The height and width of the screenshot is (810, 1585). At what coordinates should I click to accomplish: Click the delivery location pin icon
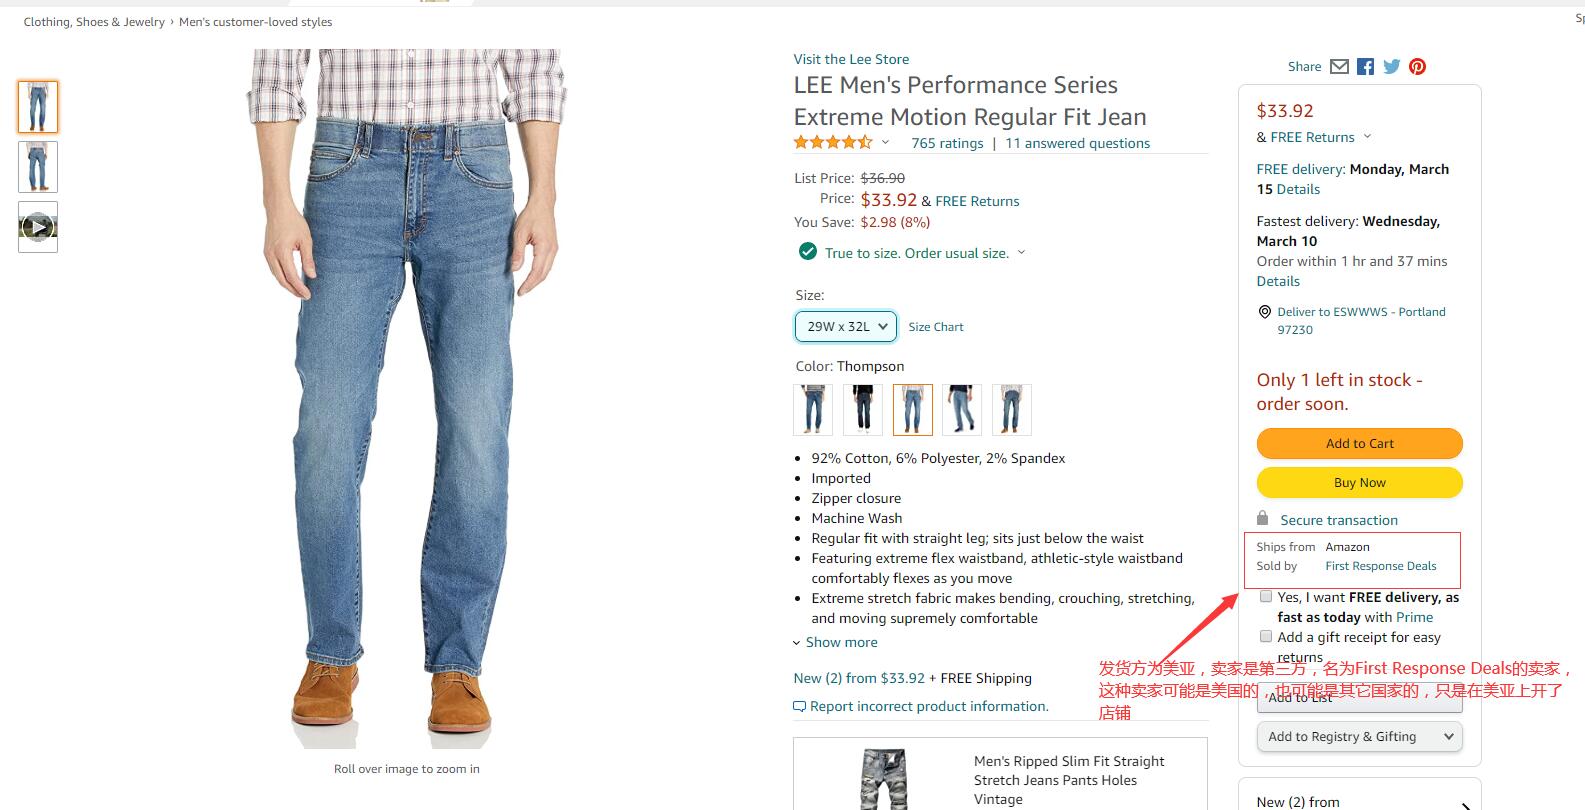pyautogui.click(x=1264, y=312)
